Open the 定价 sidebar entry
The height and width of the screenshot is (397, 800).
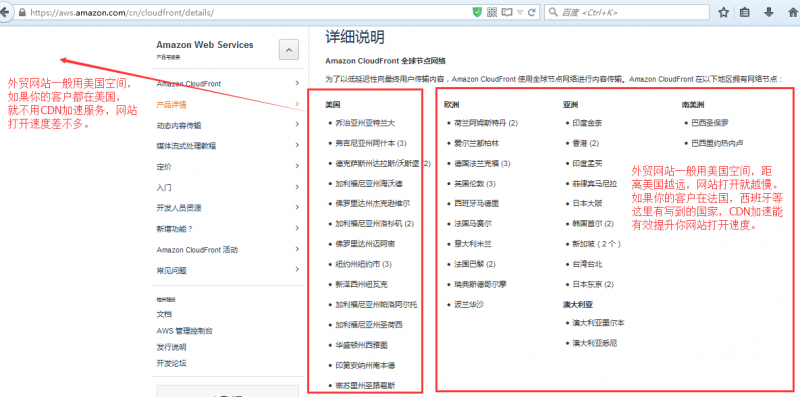[164, 166]
